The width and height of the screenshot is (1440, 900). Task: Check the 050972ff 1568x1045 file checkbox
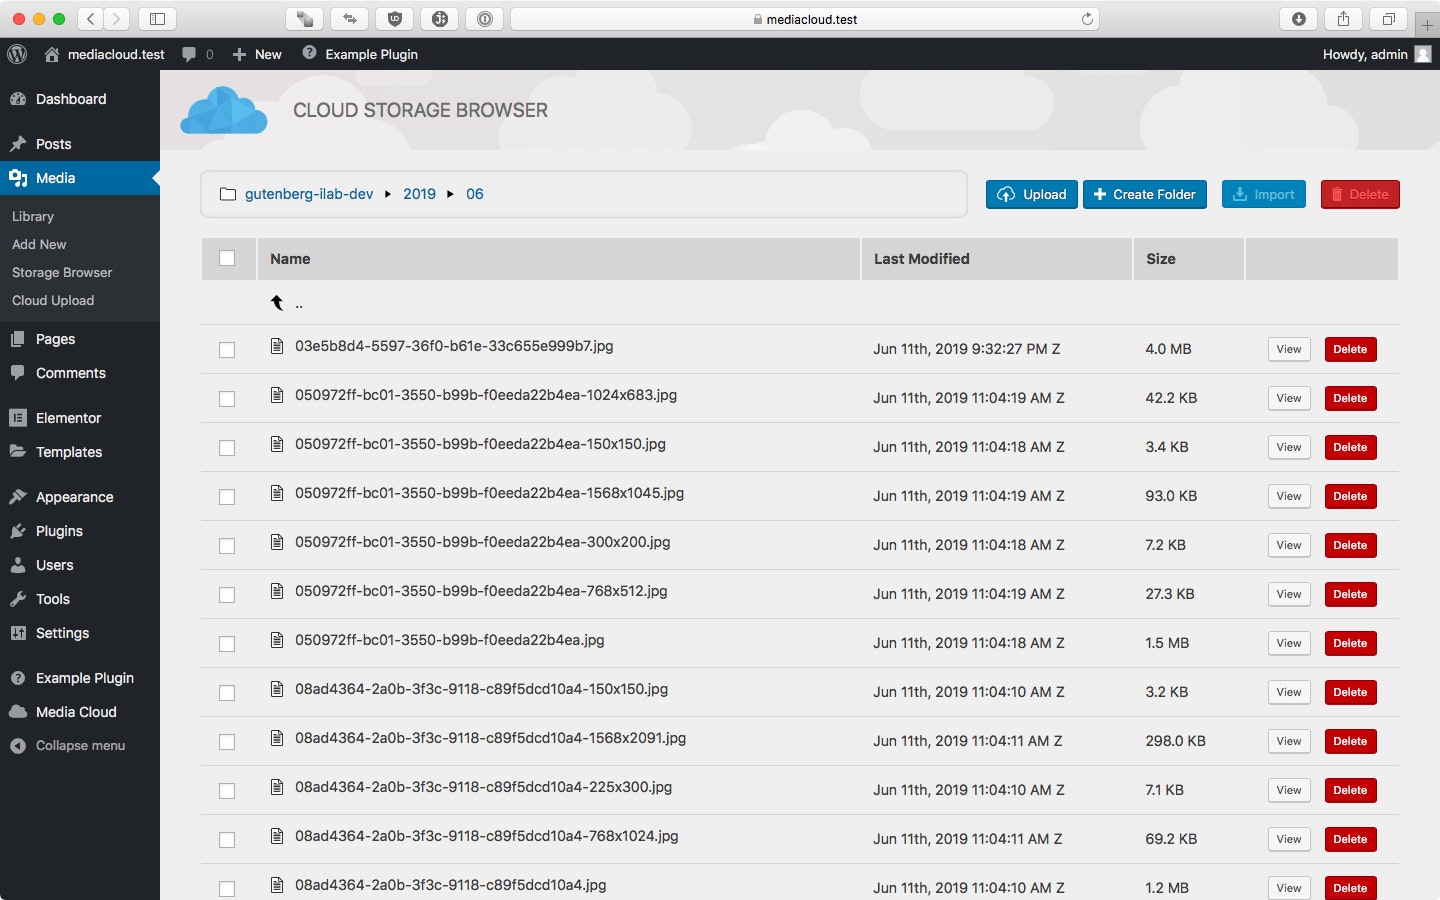227,497
